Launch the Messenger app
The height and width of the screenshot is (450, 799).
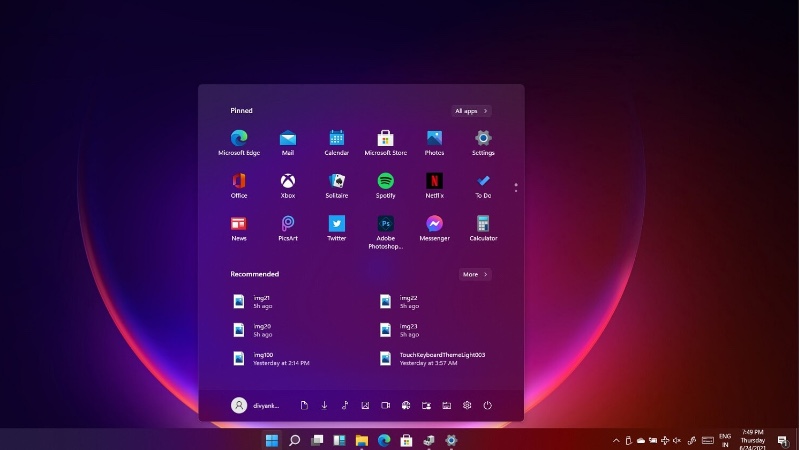pos(435,224)
